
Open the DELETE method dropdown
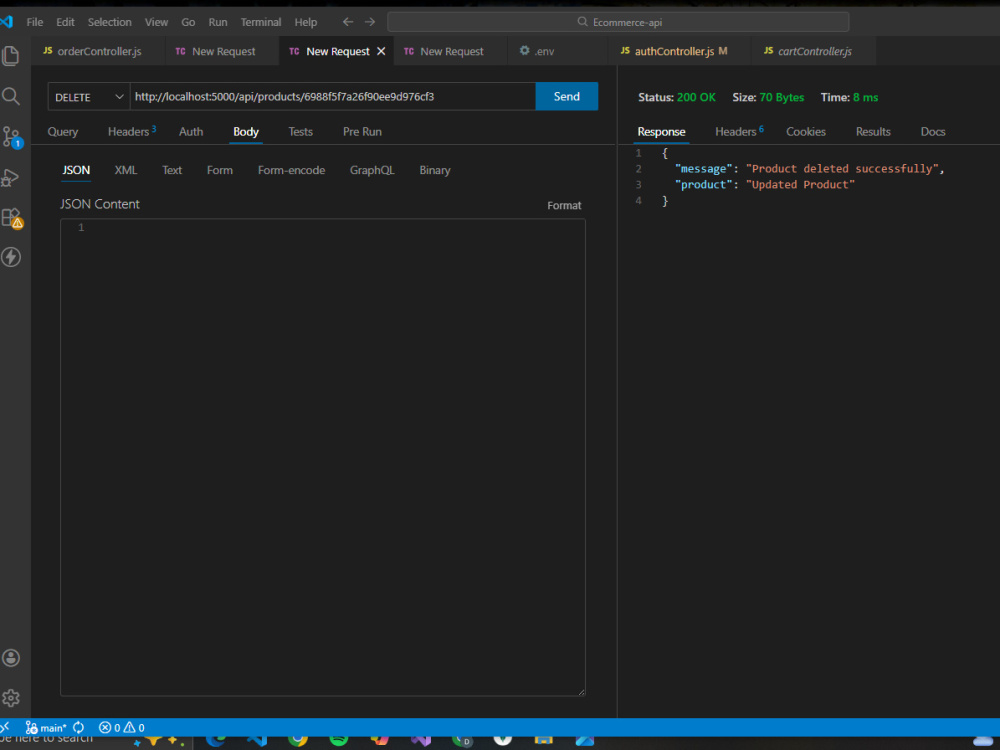coord(89,97)
